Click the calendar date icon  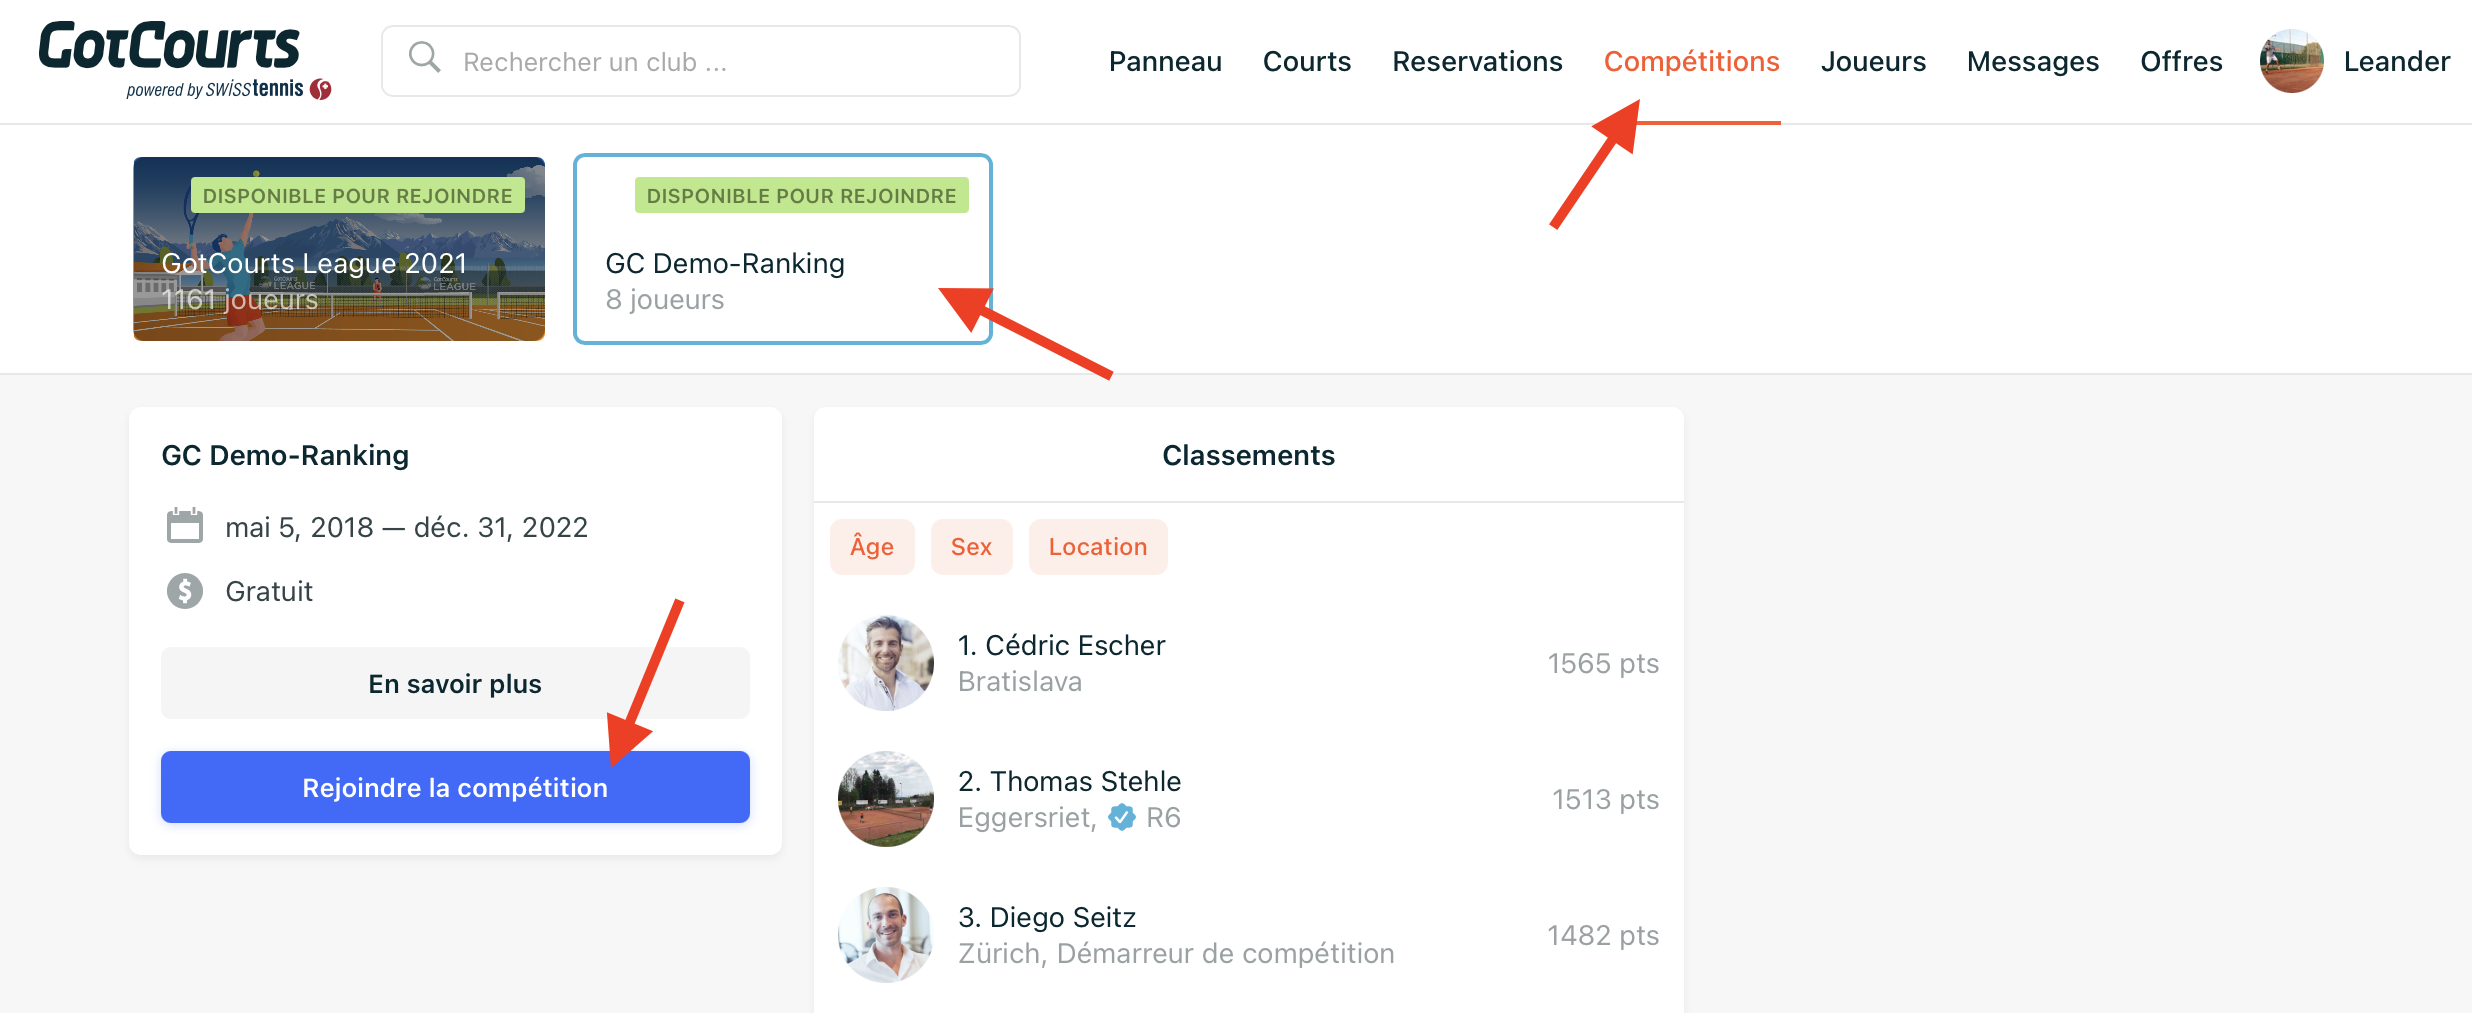point(184,526)
